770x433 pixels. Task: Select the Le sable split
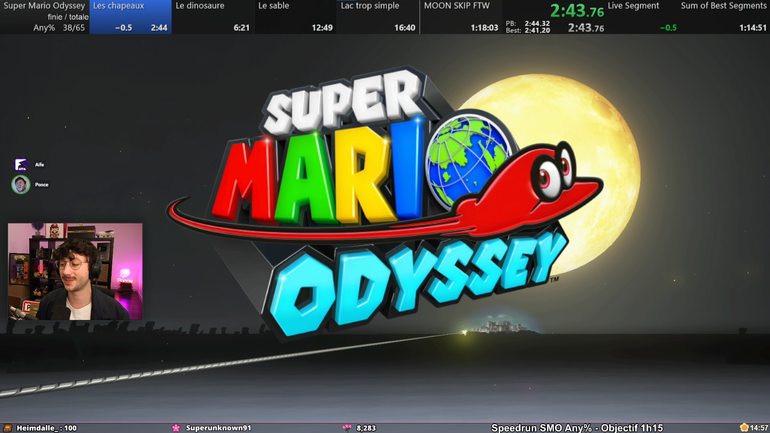tap(295, 17)
